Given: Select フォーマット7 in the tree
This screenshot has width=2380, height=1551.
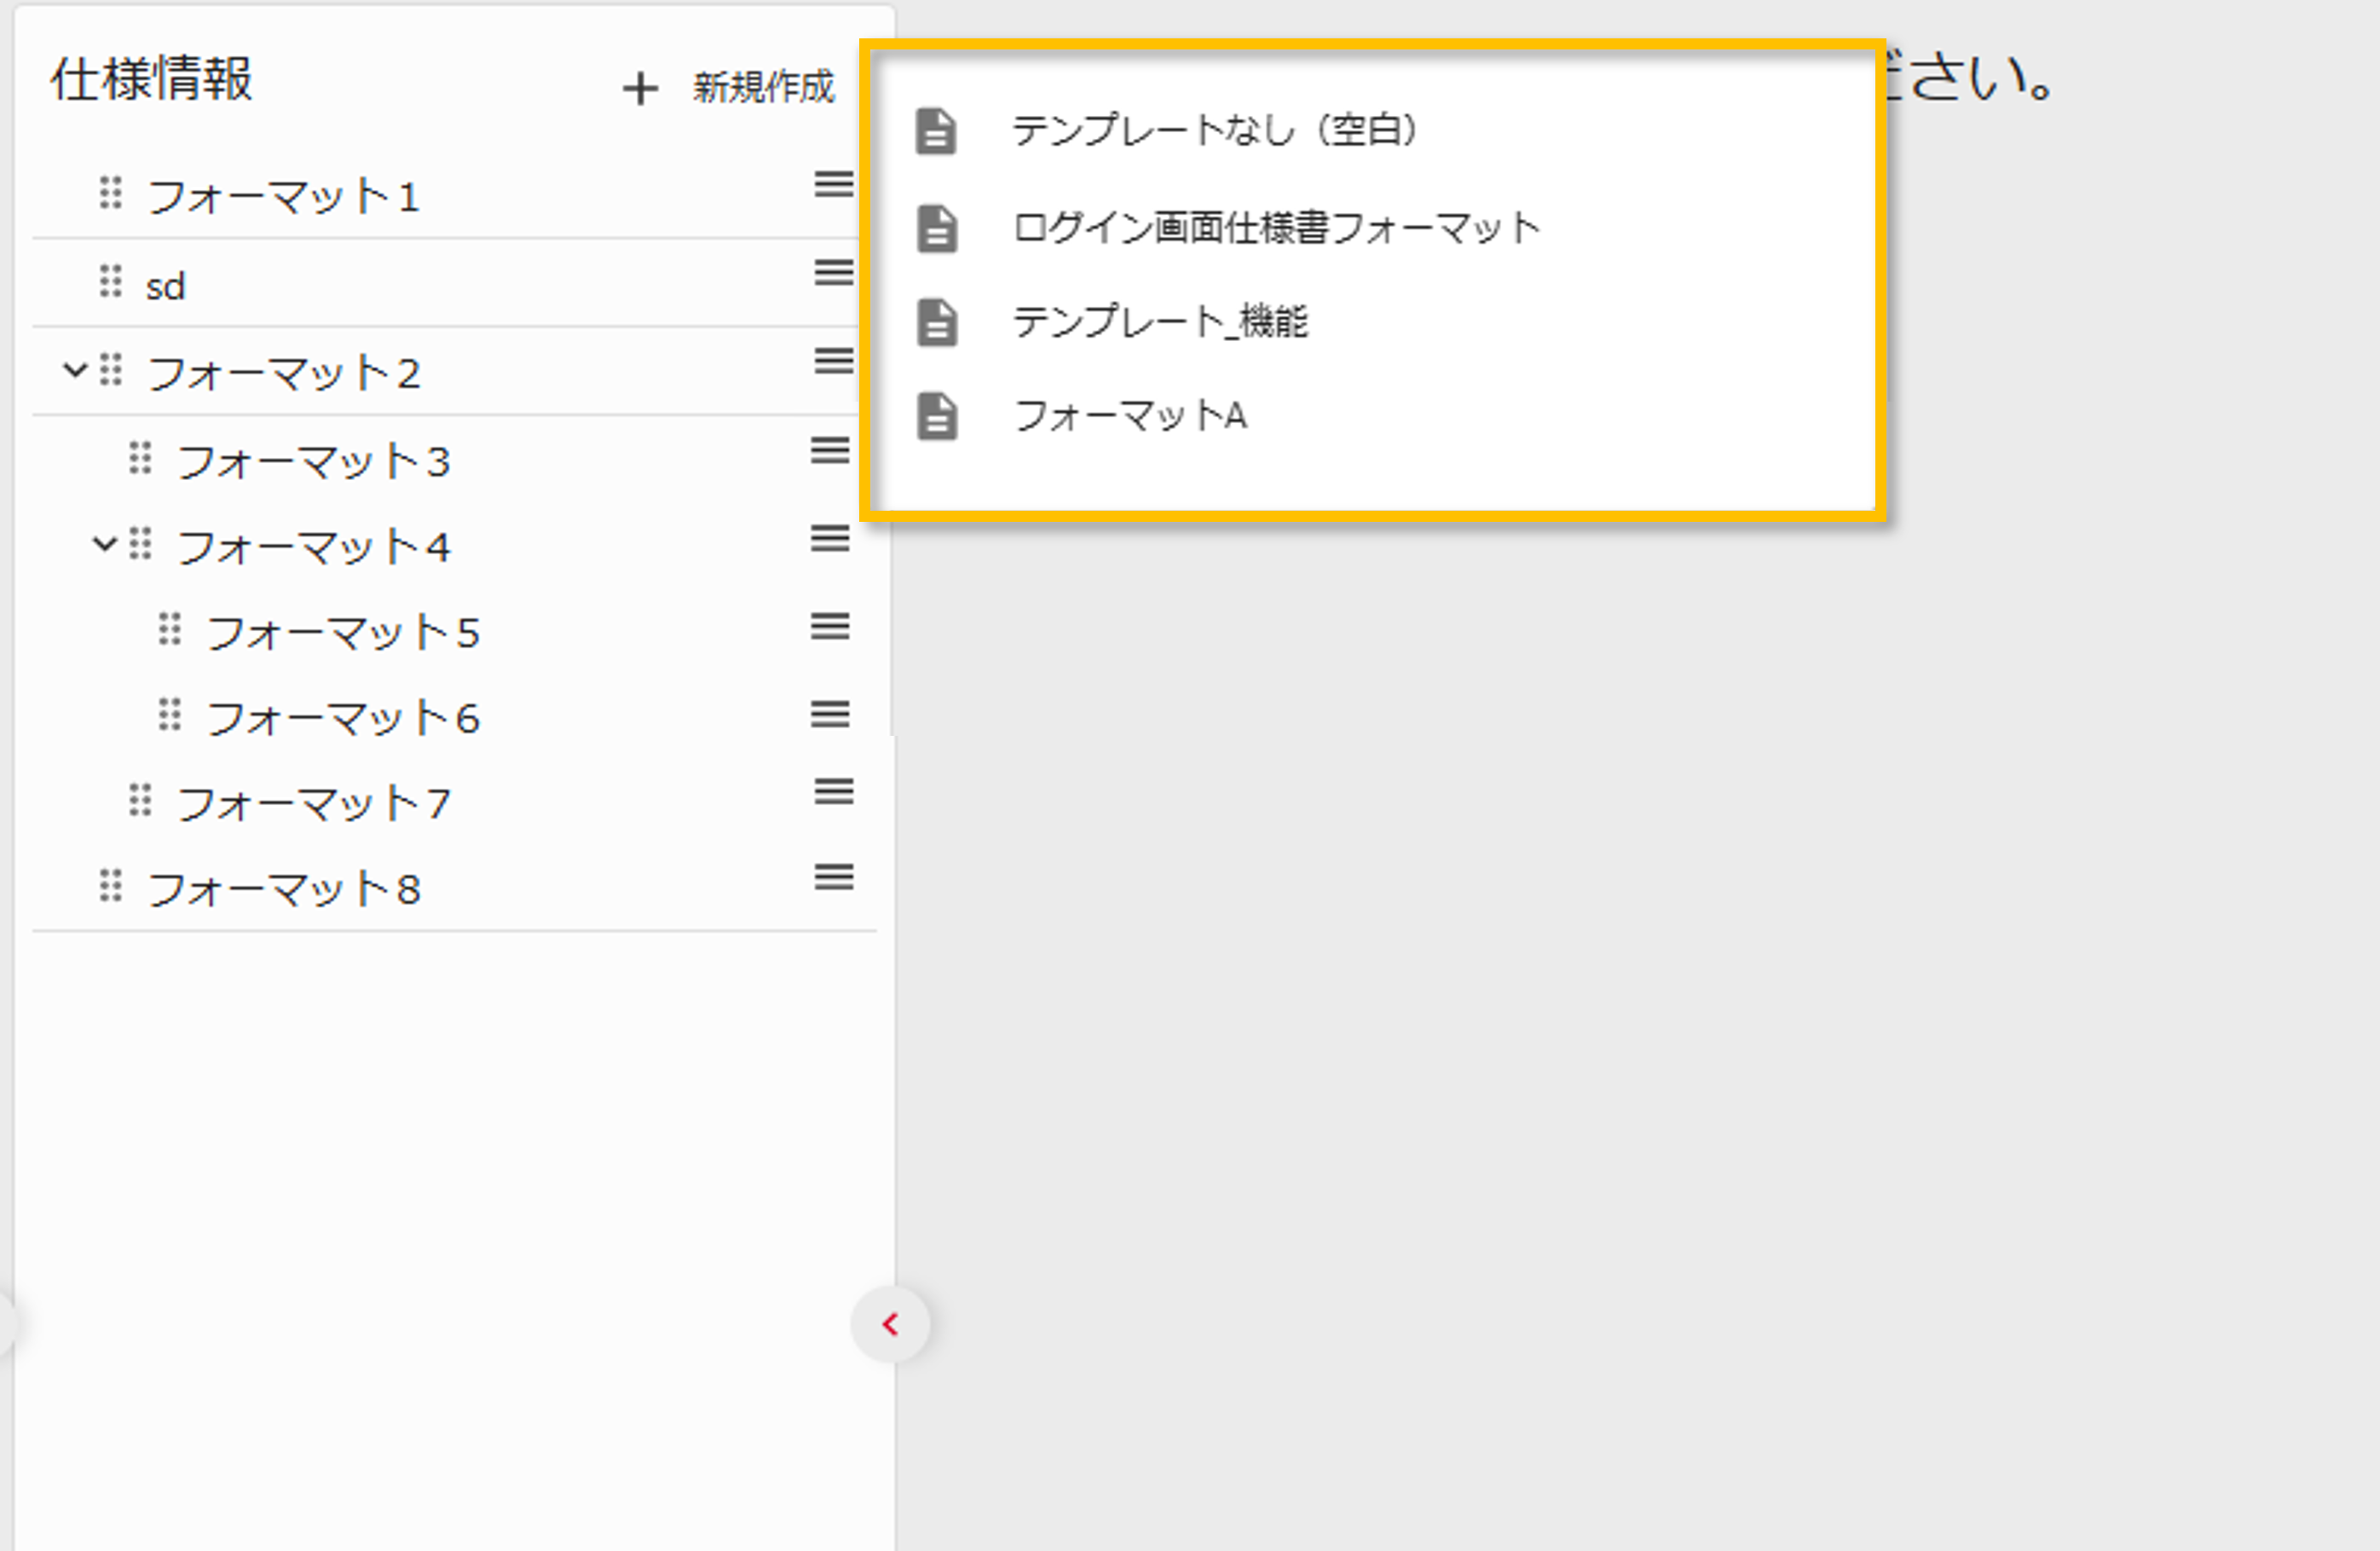Looking at the screenshot, I should pos(313,803).
